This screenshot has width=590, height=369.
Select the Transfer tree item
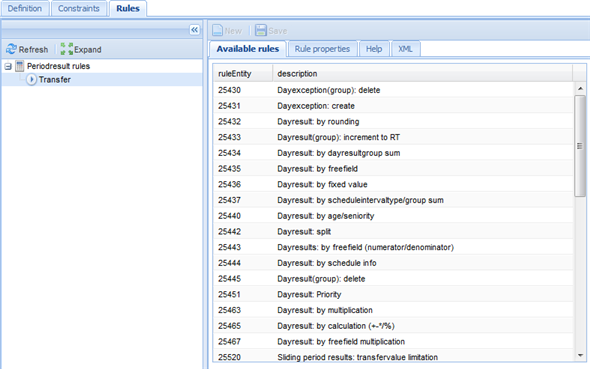(x=55, y=80)
